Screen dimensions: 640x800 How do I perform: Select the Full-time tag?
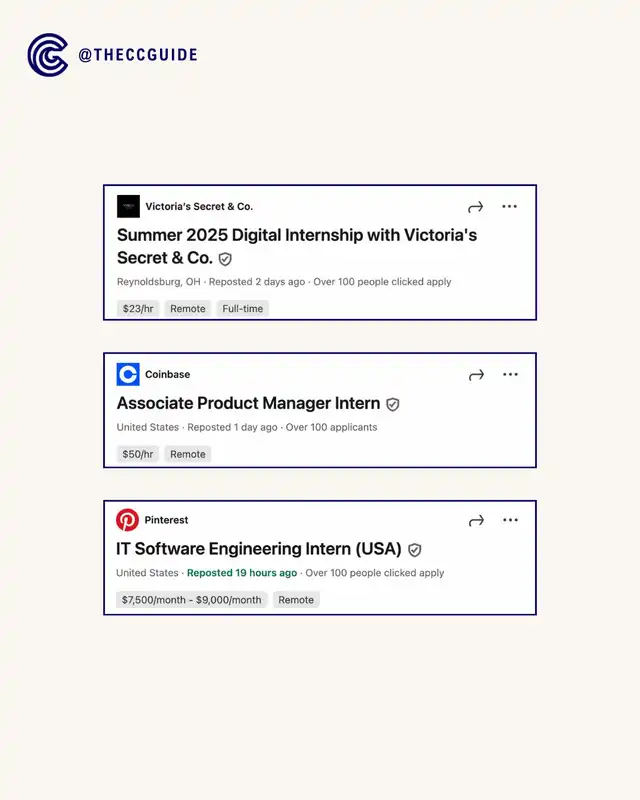click(x=243, y=309)
